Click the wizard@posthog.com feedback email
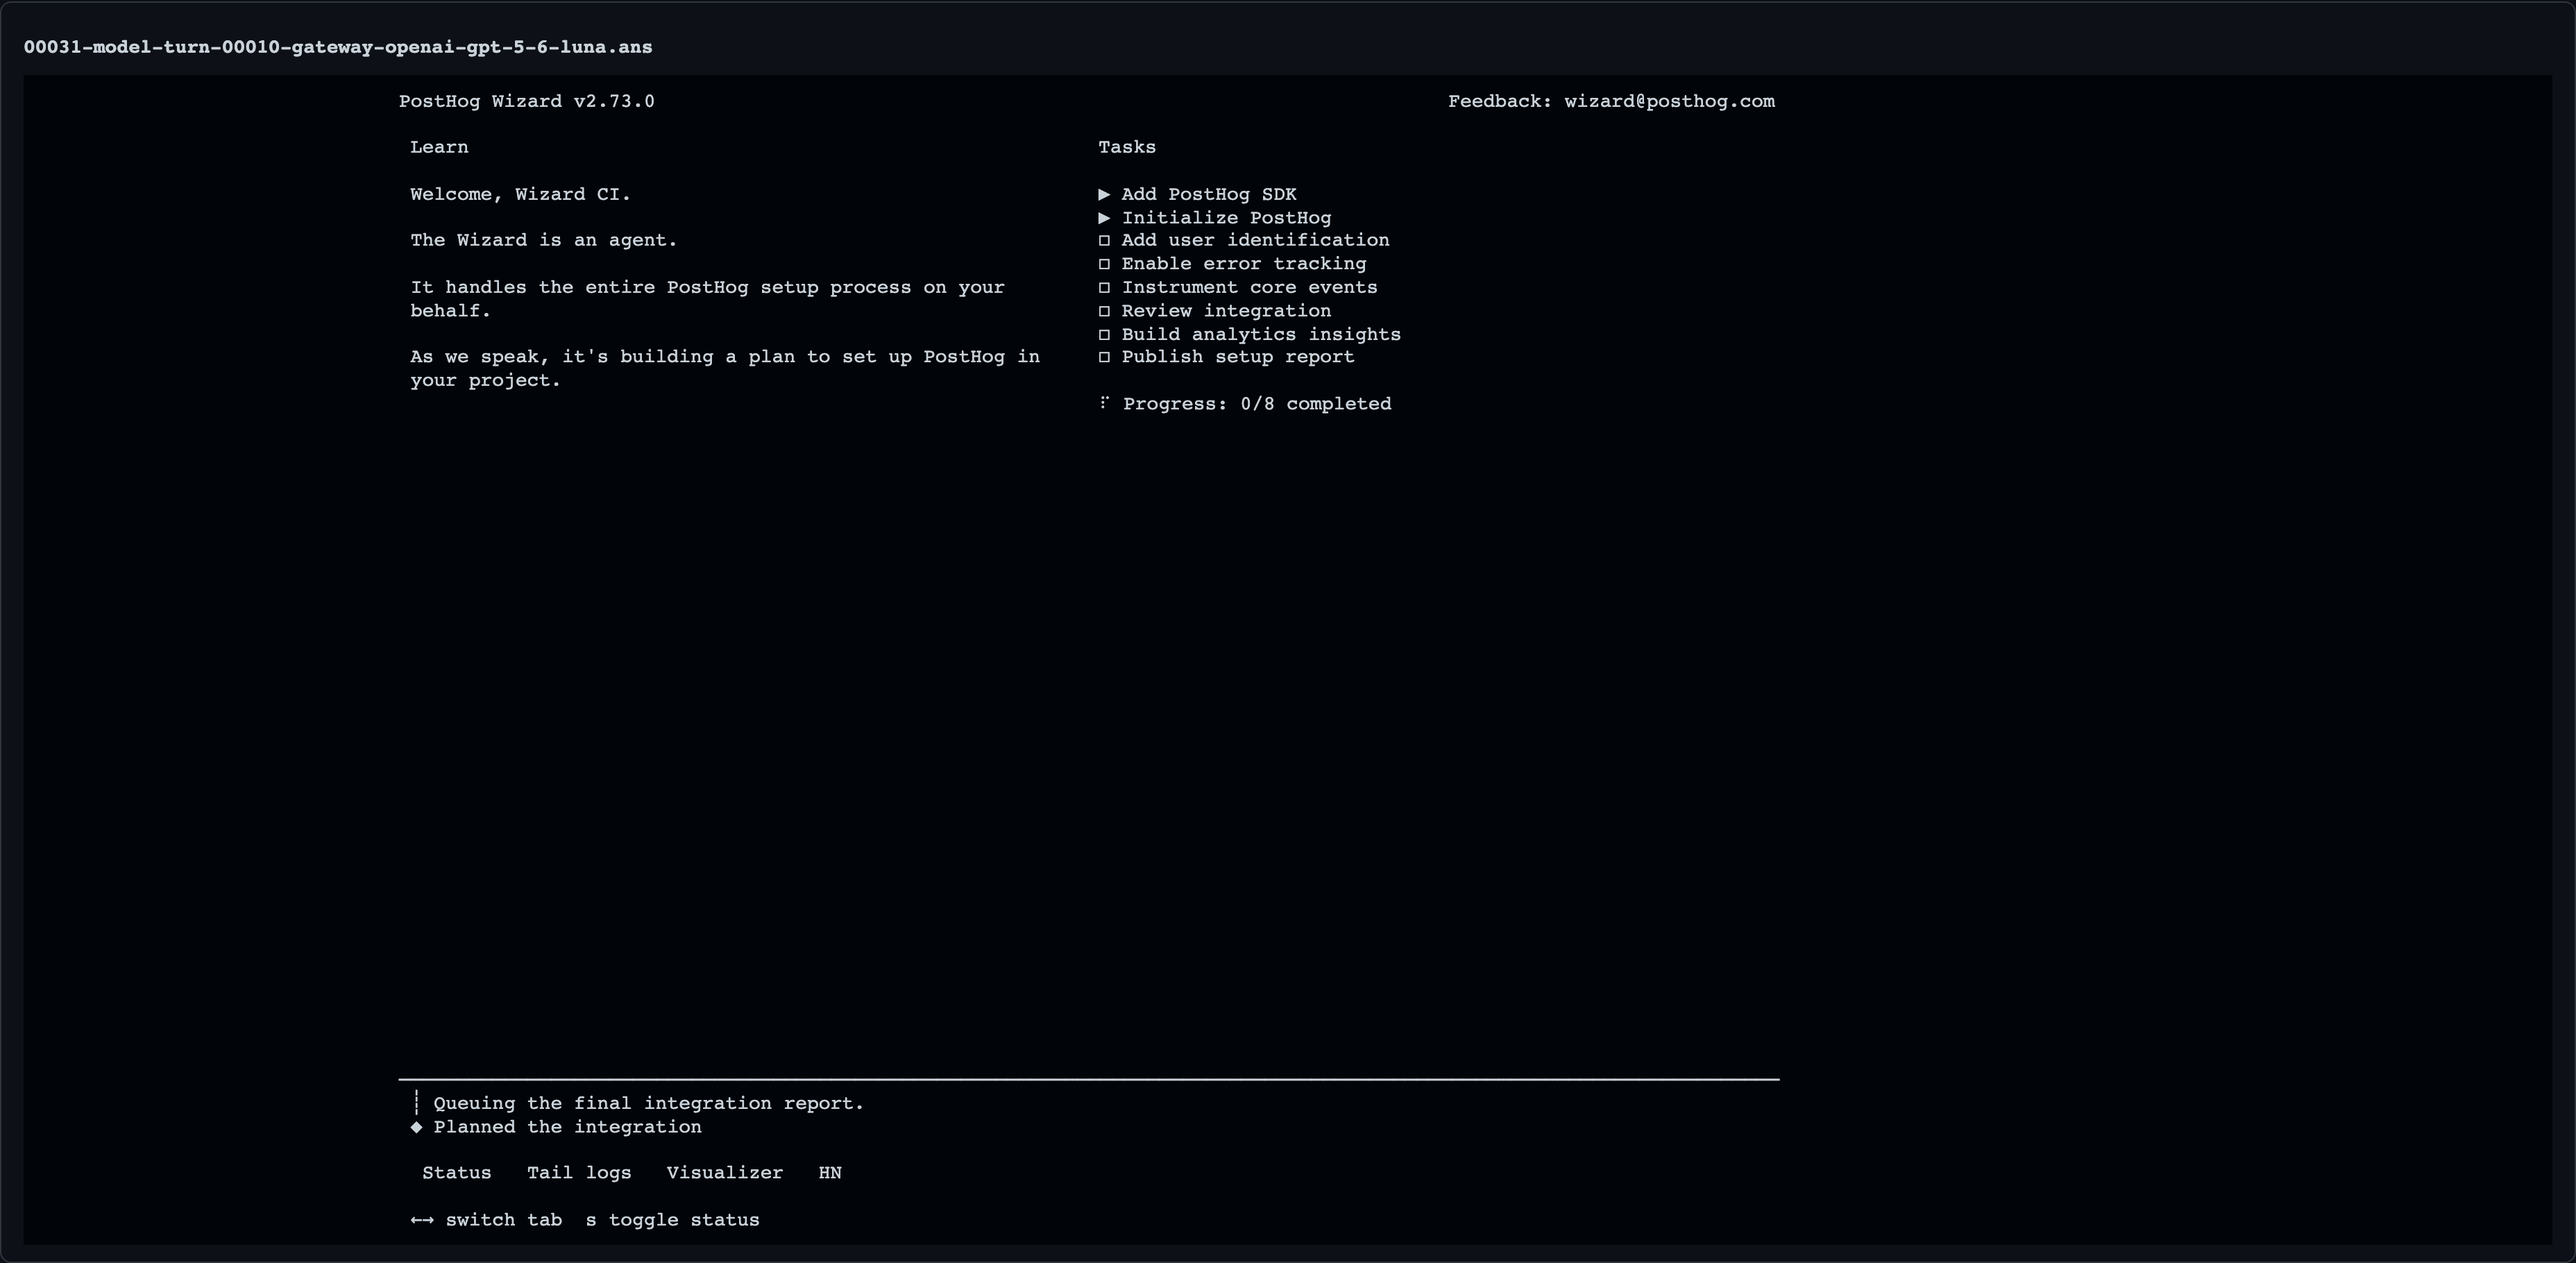Screen dimensions: 2576x1263 (x=1670, y=101)
